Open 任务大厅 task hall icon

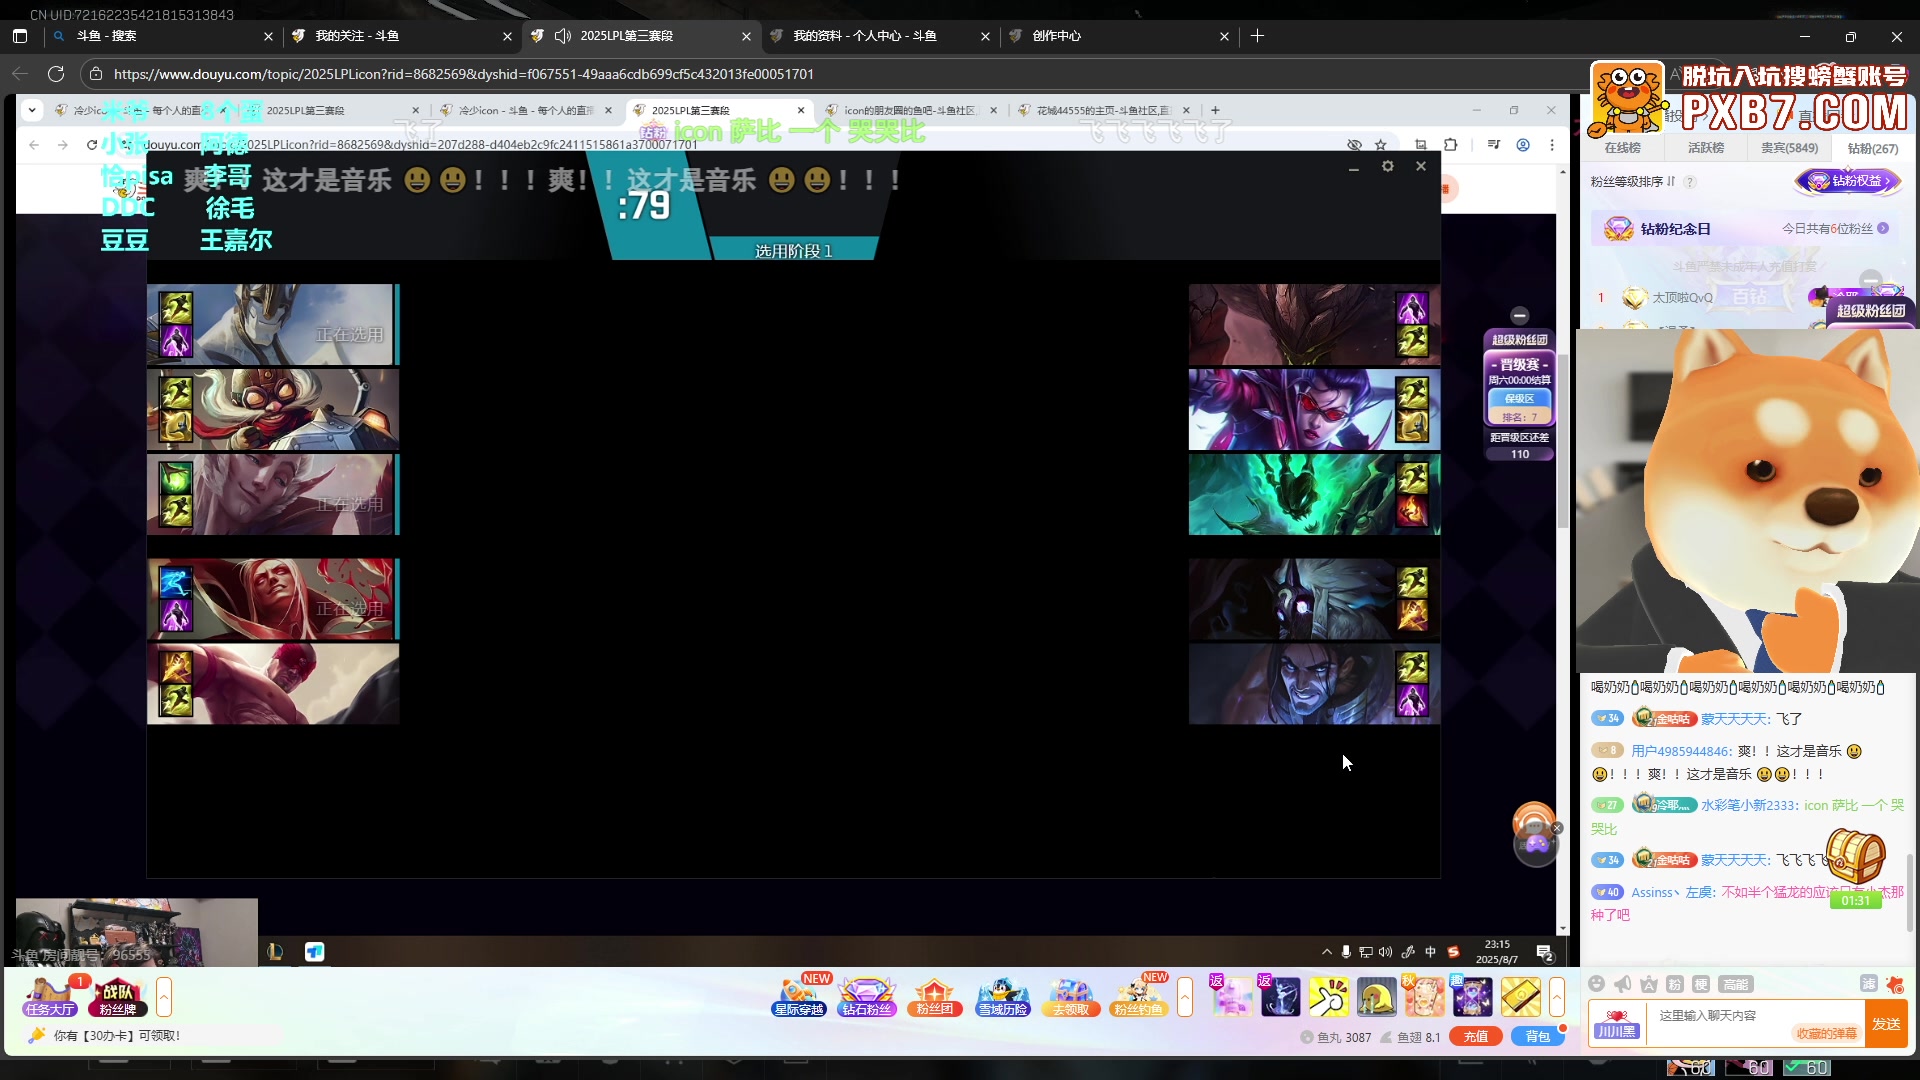click(50, 997)
